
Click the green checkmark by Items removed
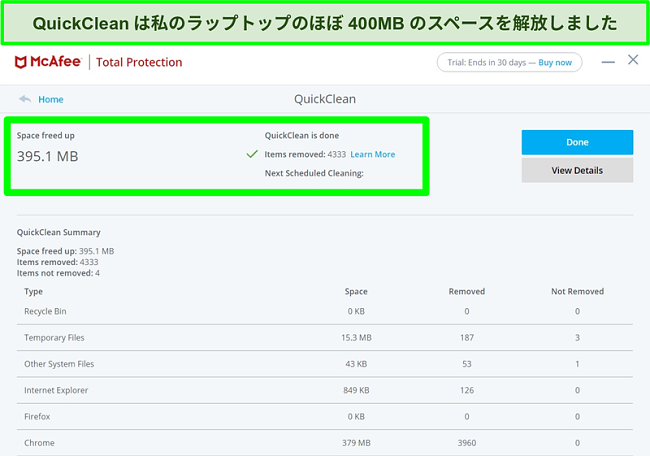252,154
